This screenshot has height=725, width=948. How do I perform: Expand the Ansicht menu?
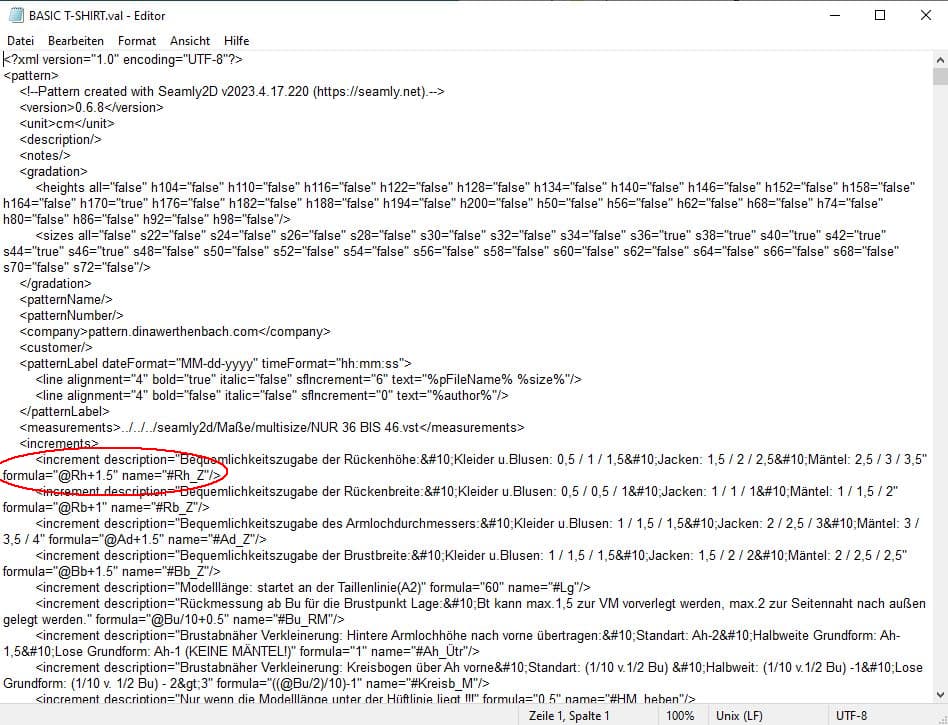pyautogui.click(x=190, y=41)
